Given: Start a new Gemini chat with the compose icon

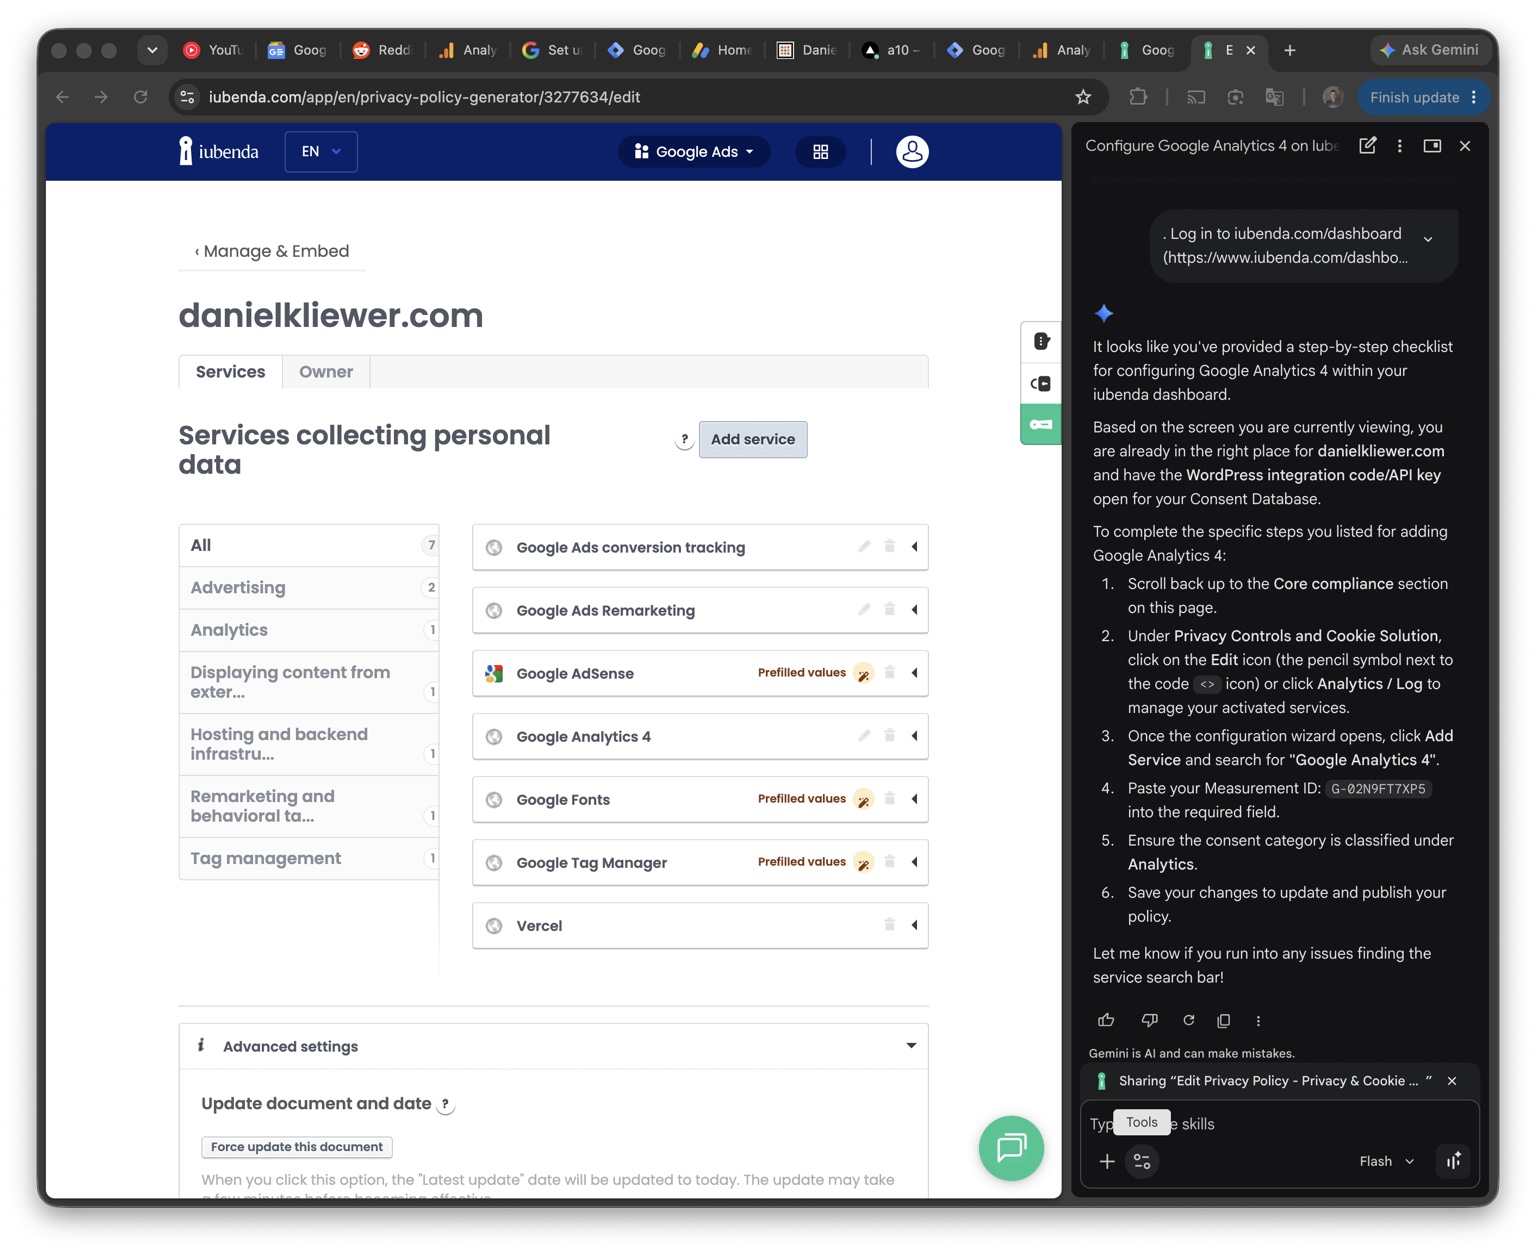Looking at the screenshot, I should (x=1367, y=146).
